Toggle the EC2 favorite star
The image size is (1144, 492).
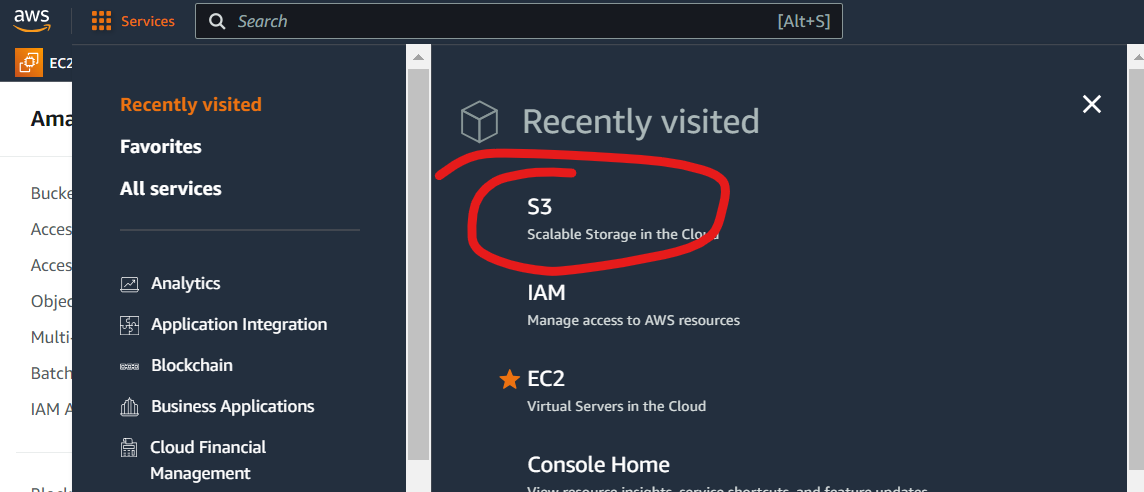(x=509, y=379)
